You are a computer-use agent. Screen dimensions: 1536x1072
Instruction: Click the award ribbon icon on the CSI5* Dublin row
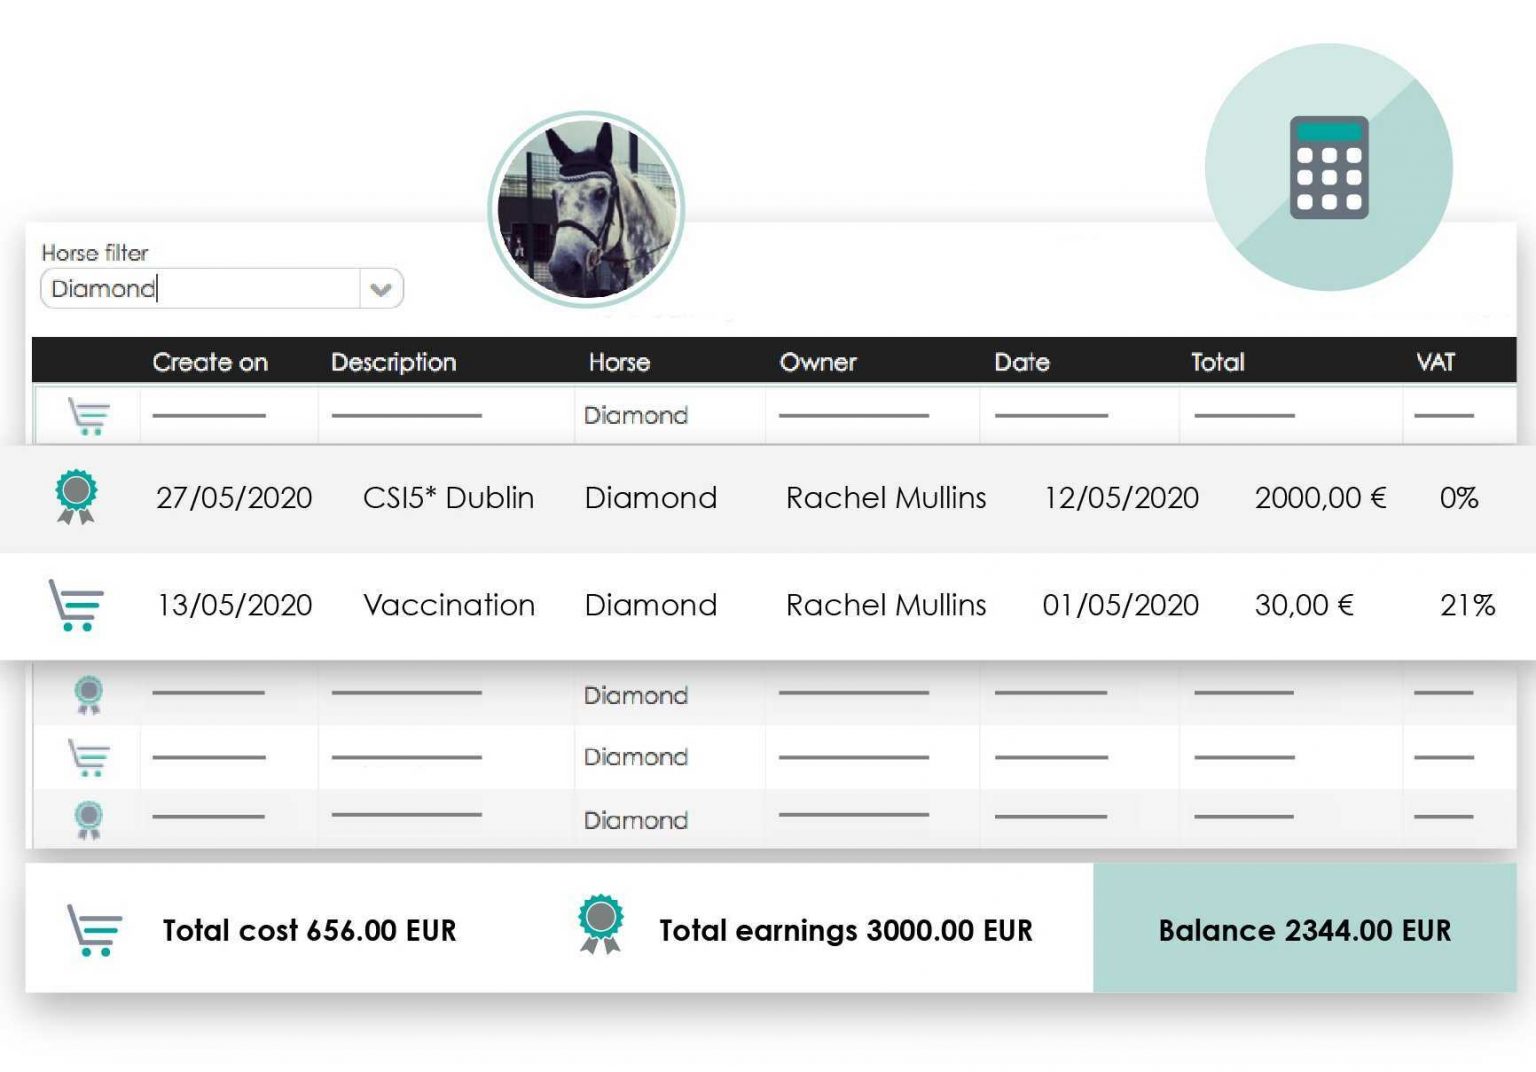tap(75, 497)
